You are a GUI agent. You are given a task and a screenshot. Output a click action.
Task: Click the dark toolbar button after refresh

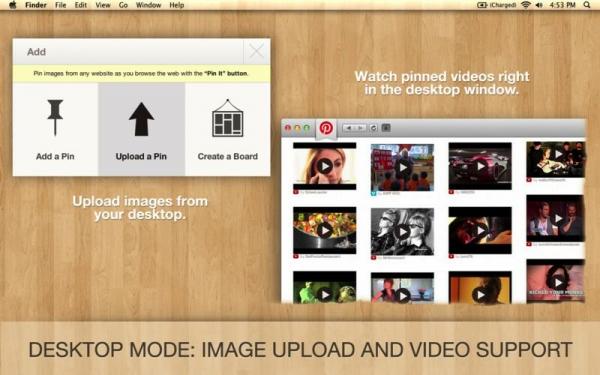point(386,128)
